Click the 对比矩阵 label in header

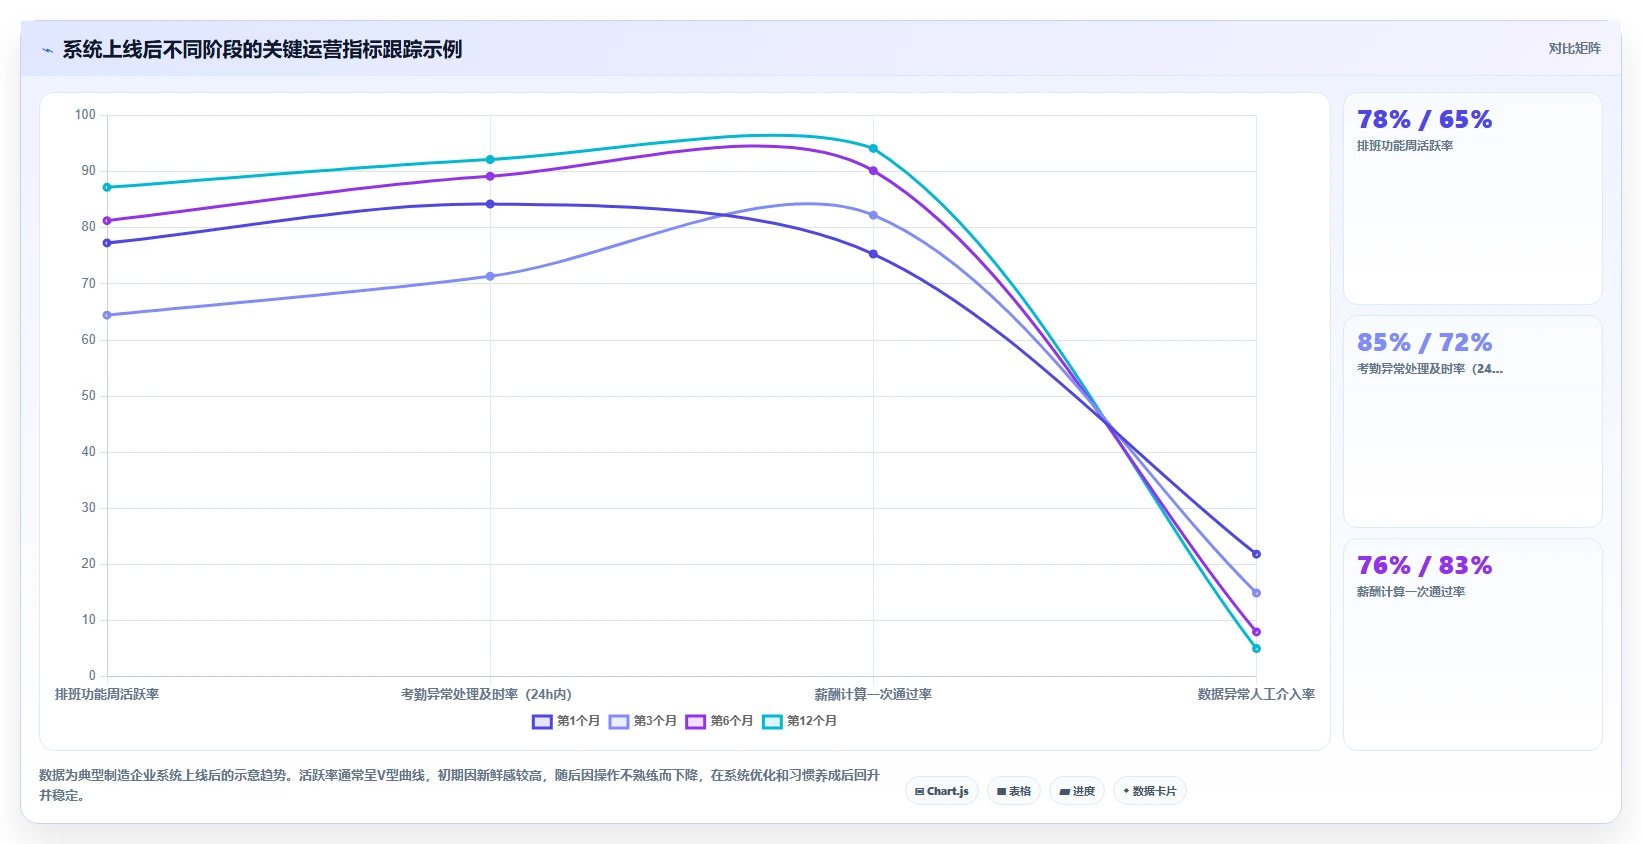click(1574, 48)
